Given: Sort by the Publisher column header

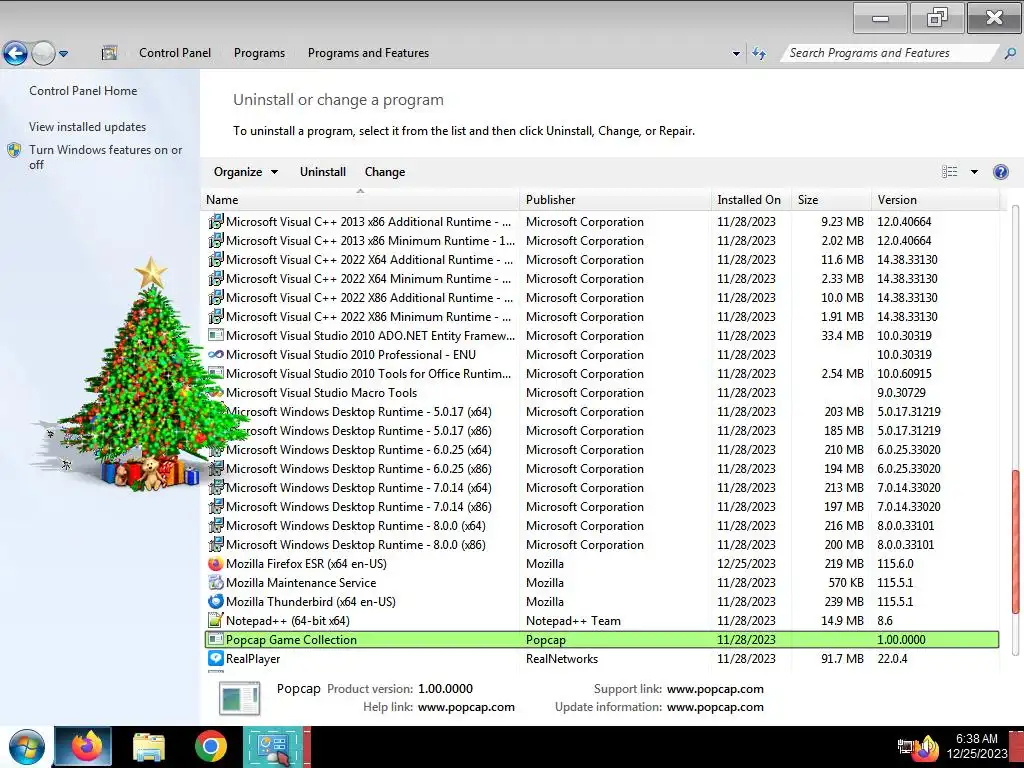Looking at the screenshot, I should (x=615, y=200).
